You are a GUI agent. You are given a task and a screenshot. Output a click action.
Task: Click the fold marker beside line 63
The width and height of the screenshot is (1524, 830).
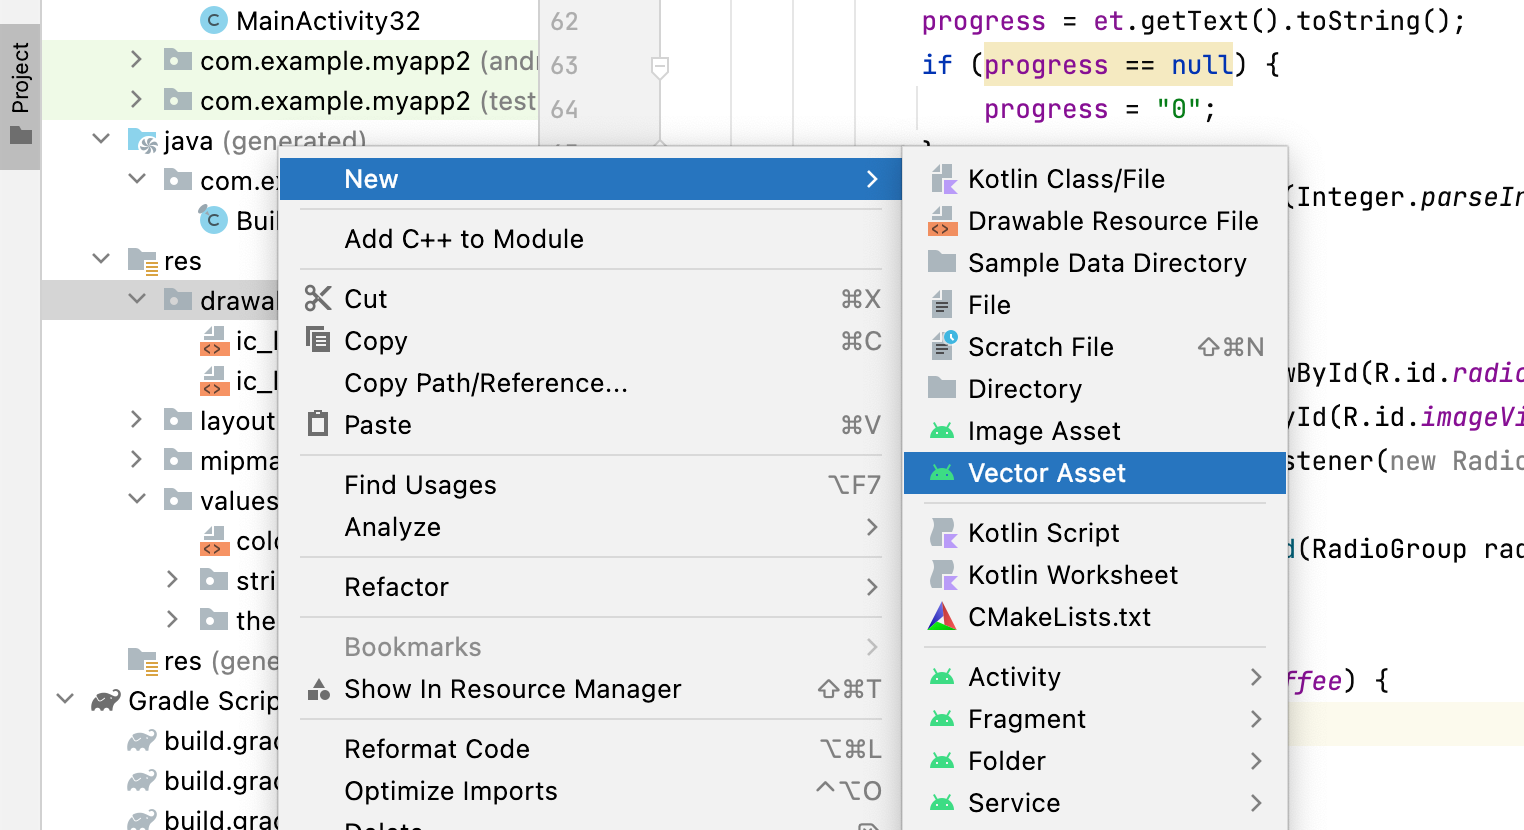(x=660, y=67)
